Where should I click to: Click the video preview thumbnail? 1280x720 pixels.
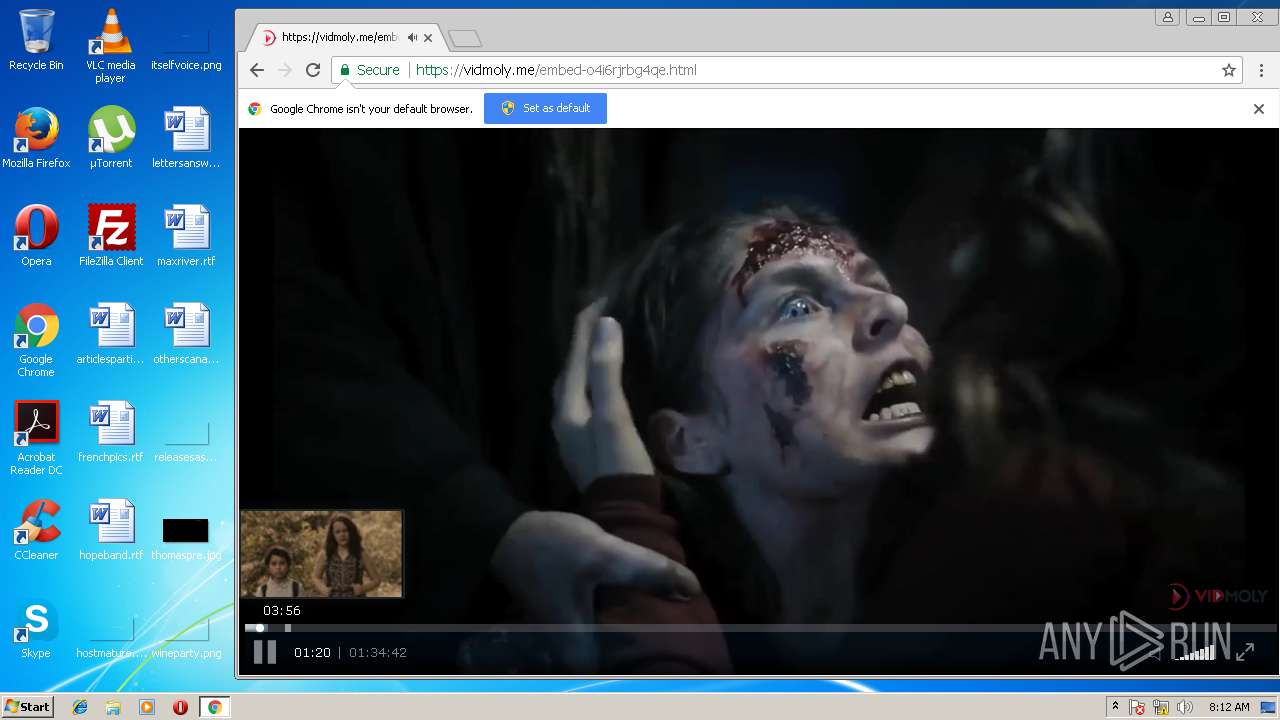(x=321, y=554)
